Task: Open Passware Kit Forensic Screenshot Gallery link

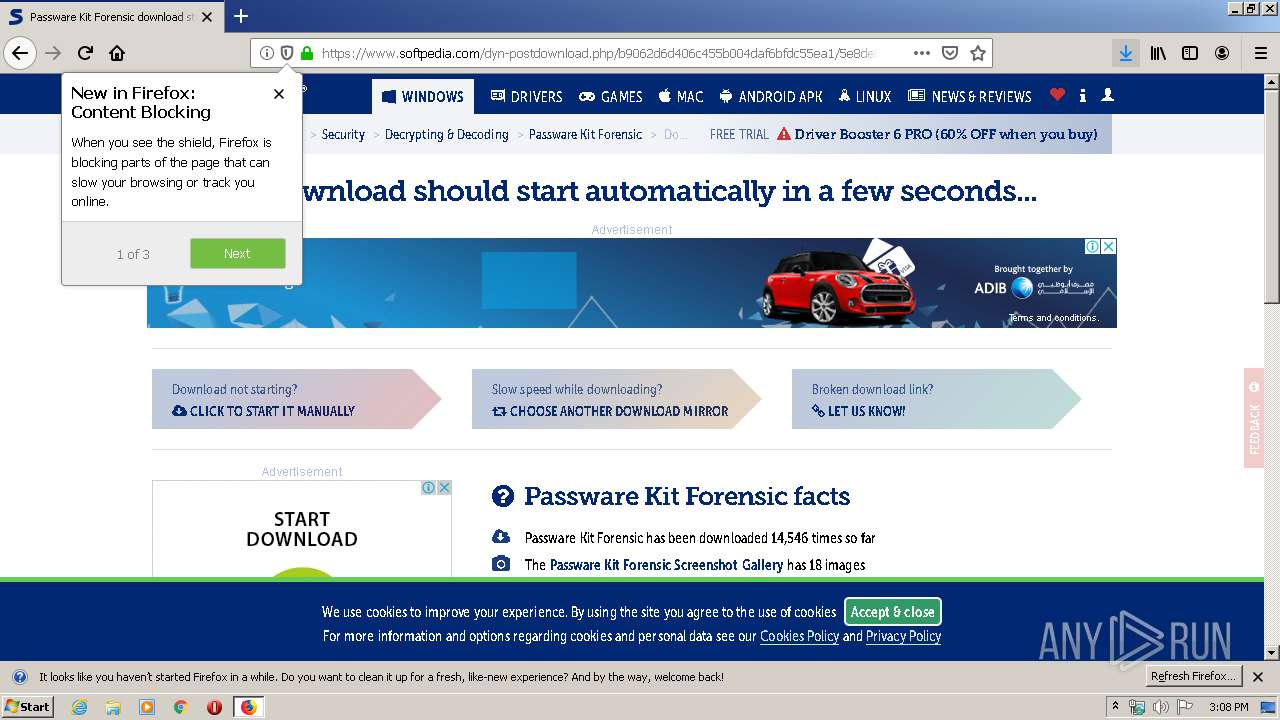Action: pyautogui.click(x=666, y=565)
